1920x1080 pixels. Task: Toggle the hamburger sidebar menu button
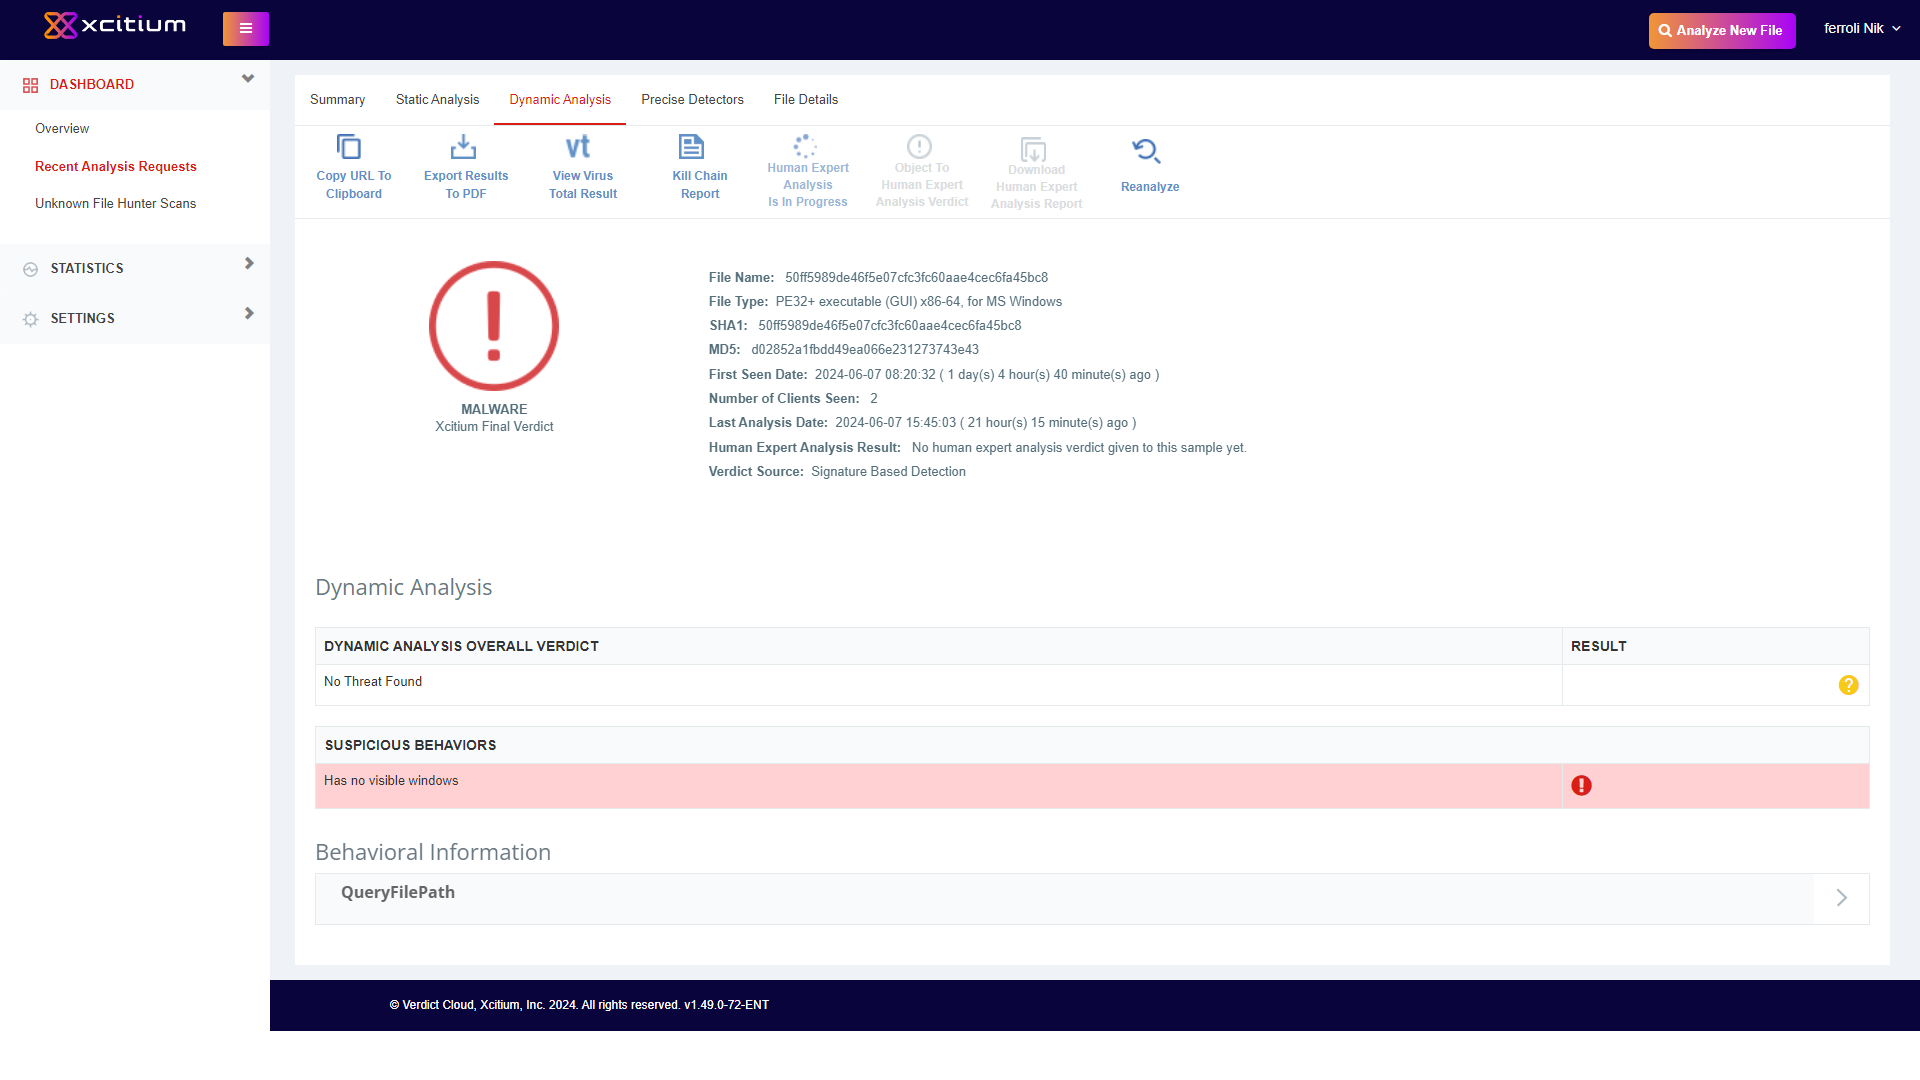coord(246,29)
